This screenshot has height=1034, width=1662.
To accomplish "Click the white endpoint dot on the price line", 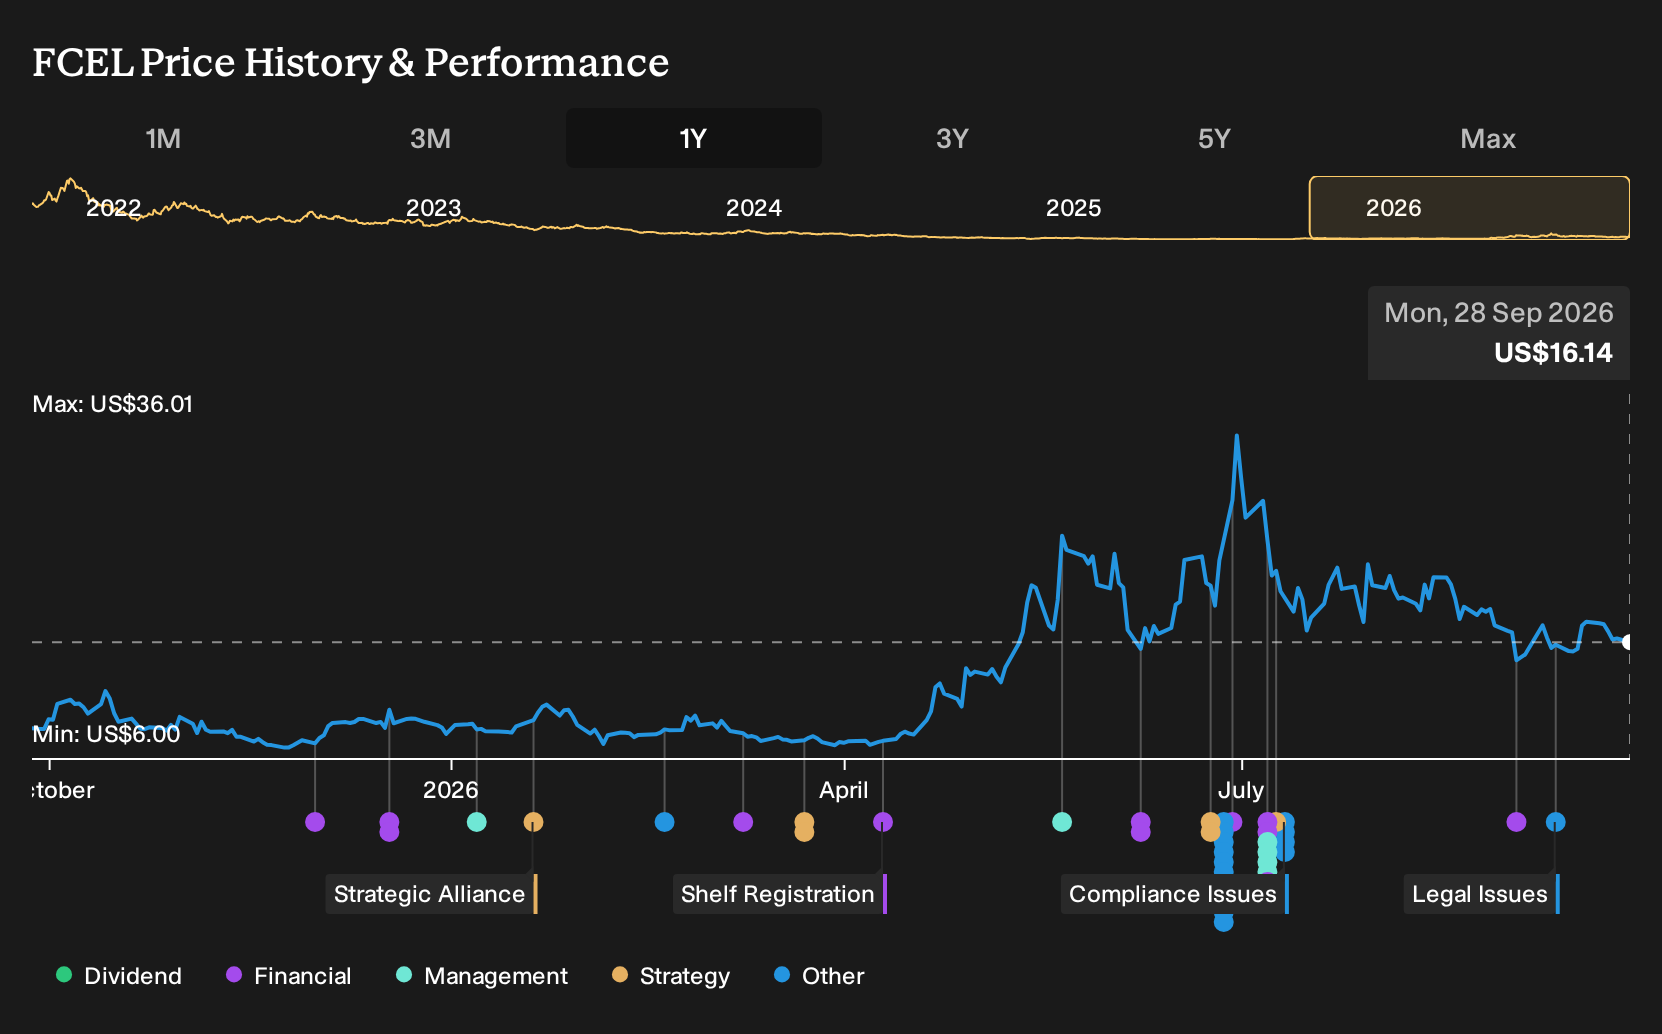I will [1627, 642].
